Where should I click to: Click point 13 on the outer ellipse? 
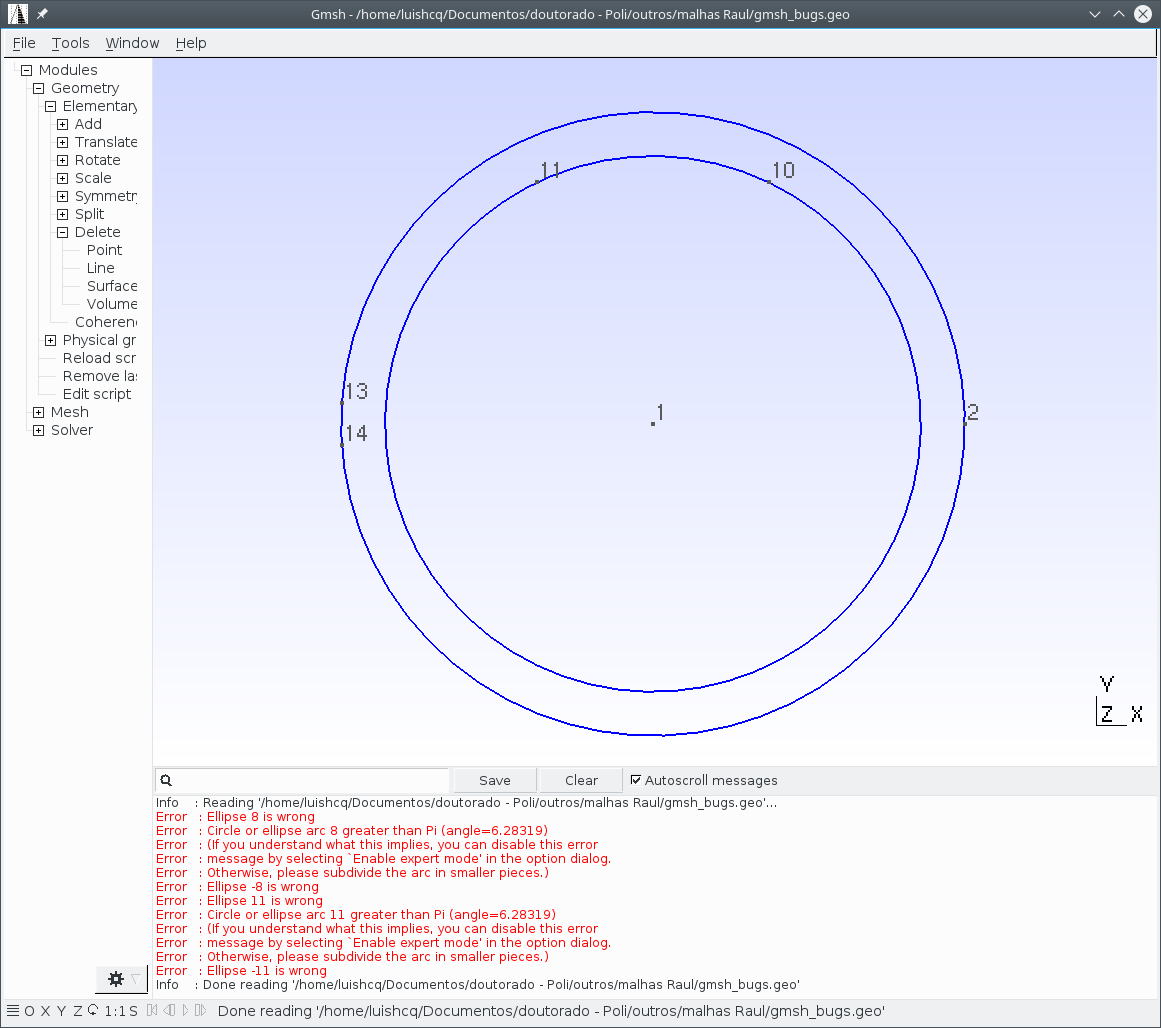[342, 402]
